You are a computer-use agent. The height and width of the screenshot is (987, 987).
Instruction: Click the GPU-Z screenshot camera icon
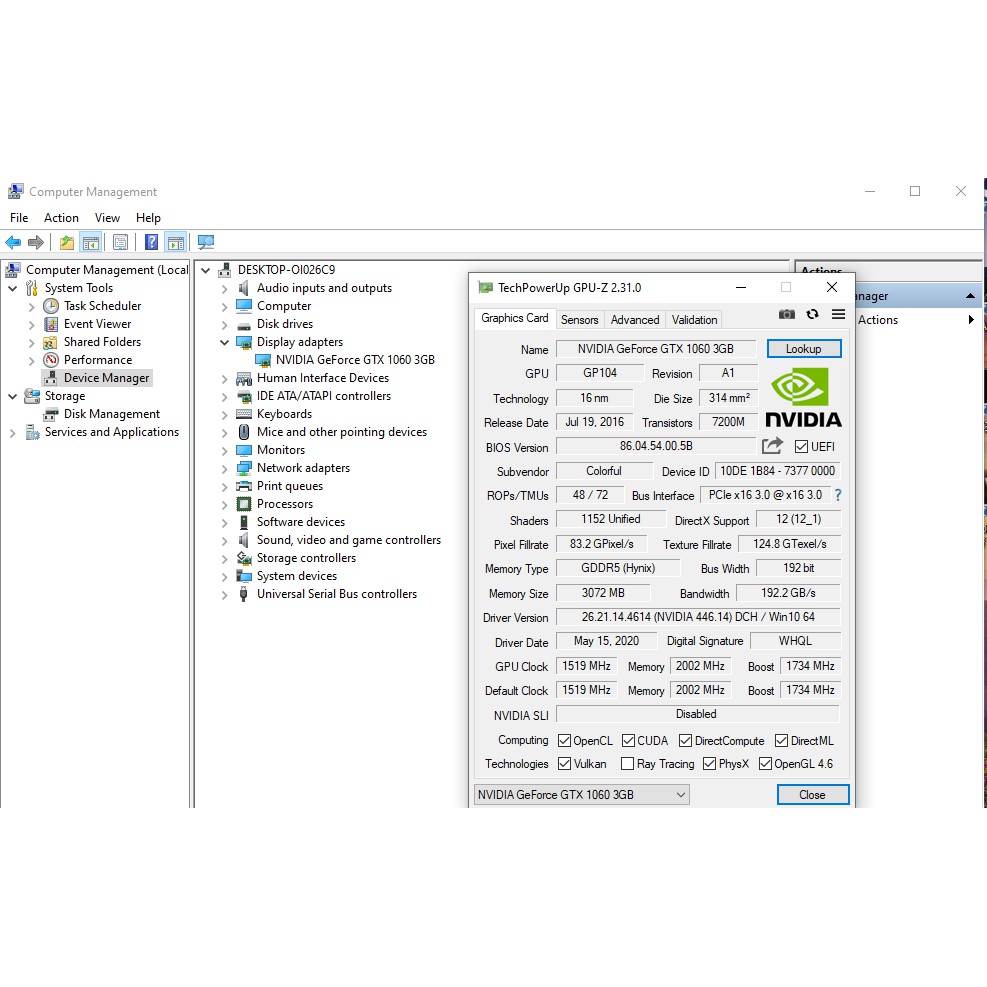pyautogui.click(x=787, y=314)
